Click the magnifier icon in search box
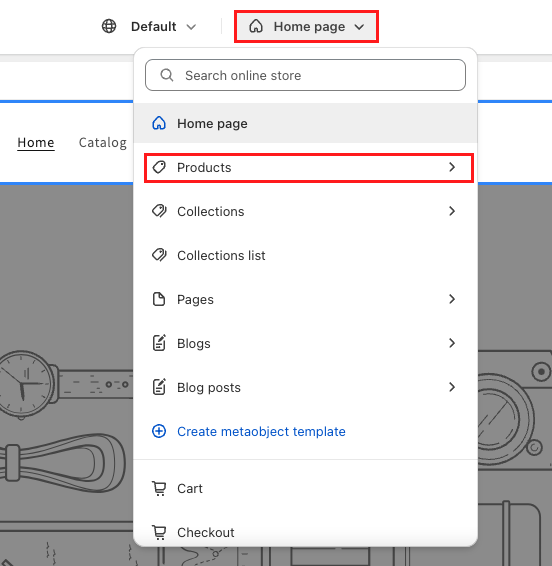 pyautogui.click(x=167, y=75)
